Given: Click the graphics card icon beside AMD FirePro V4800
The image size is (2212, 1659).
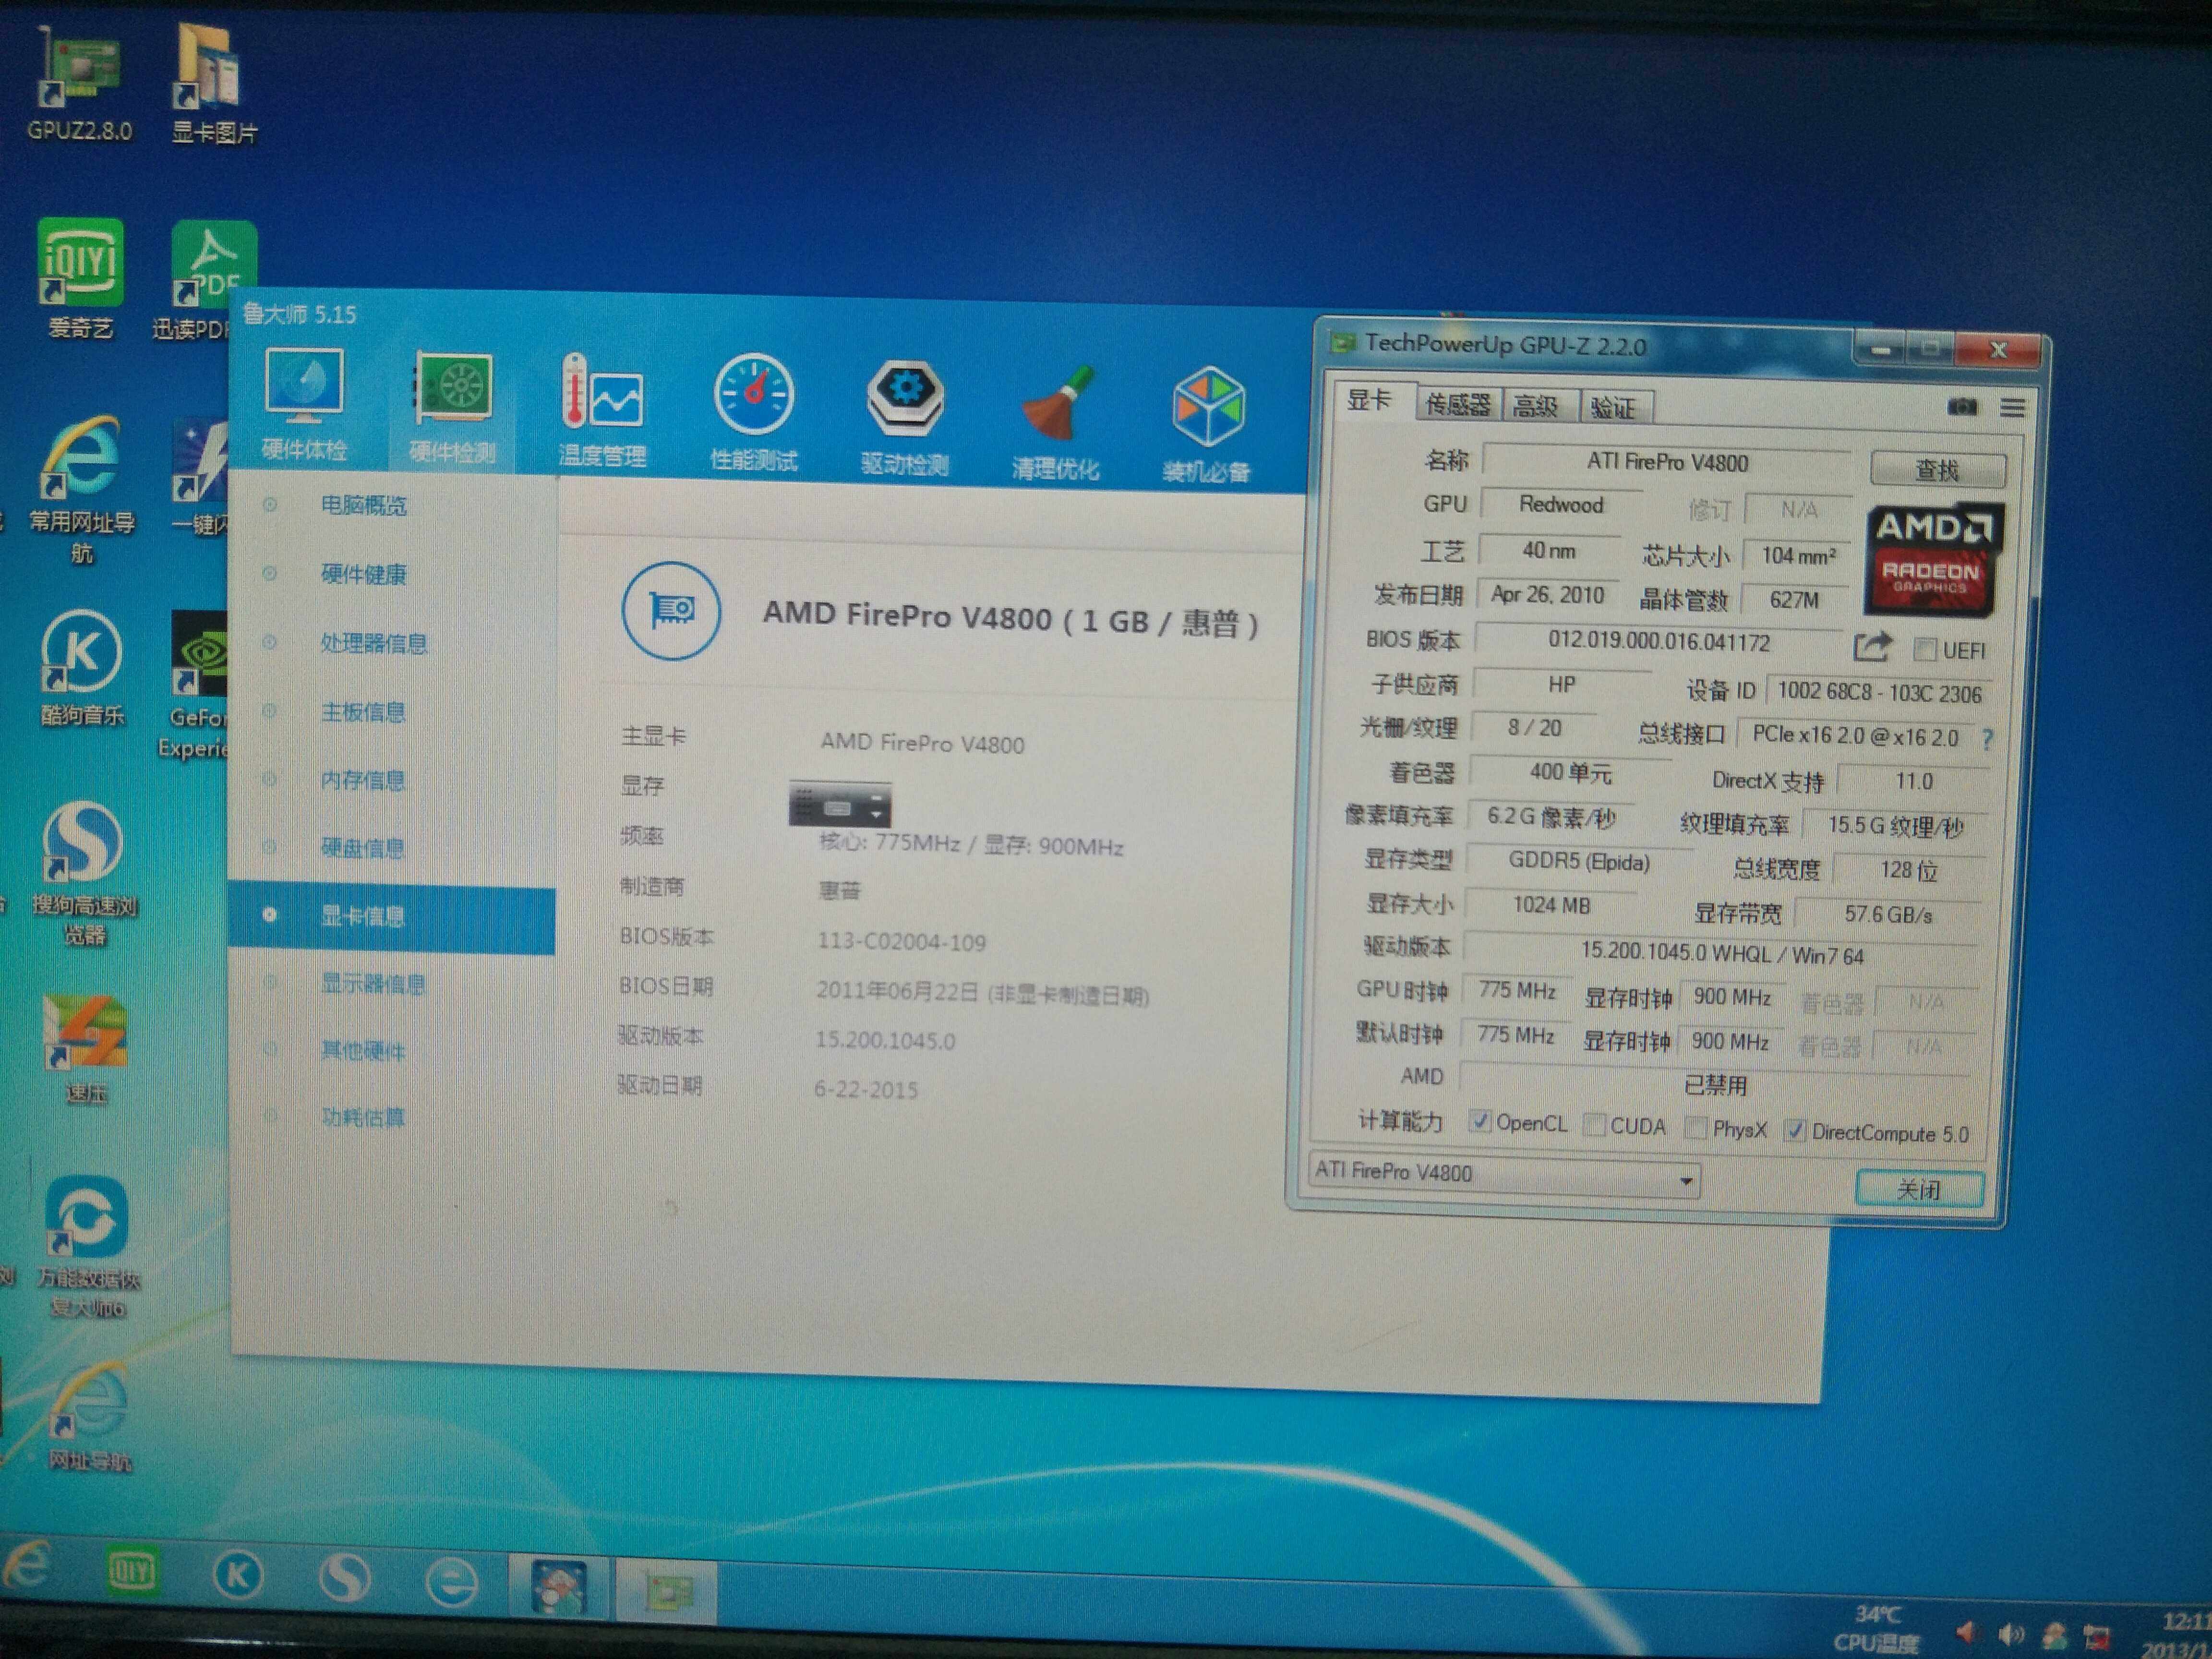Looking at the screenshot, I should tap(671, 610).
